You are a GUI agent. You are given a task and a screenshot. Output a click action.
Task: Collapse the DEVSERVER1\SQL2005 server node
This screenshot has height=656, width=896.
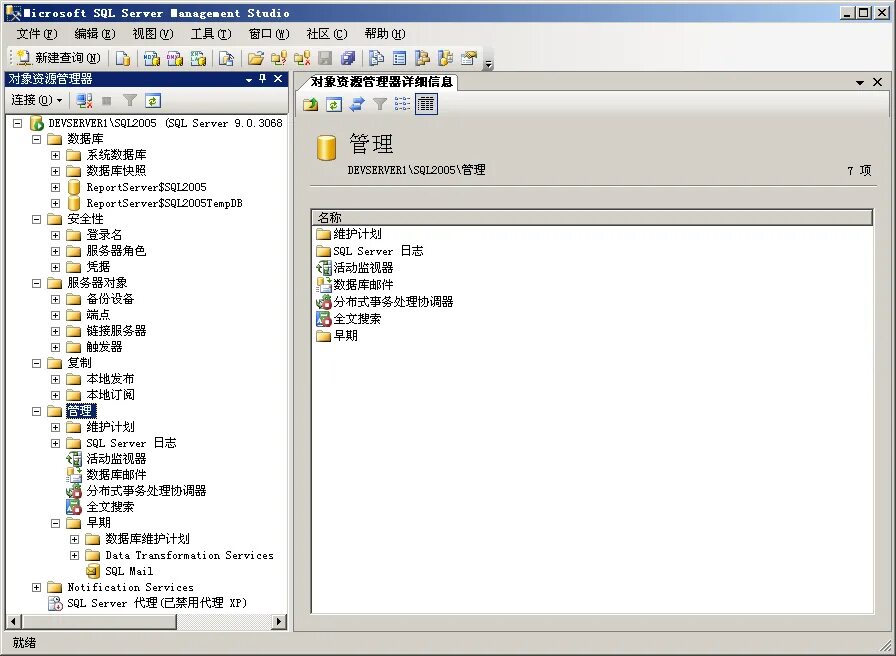[18, 123]
